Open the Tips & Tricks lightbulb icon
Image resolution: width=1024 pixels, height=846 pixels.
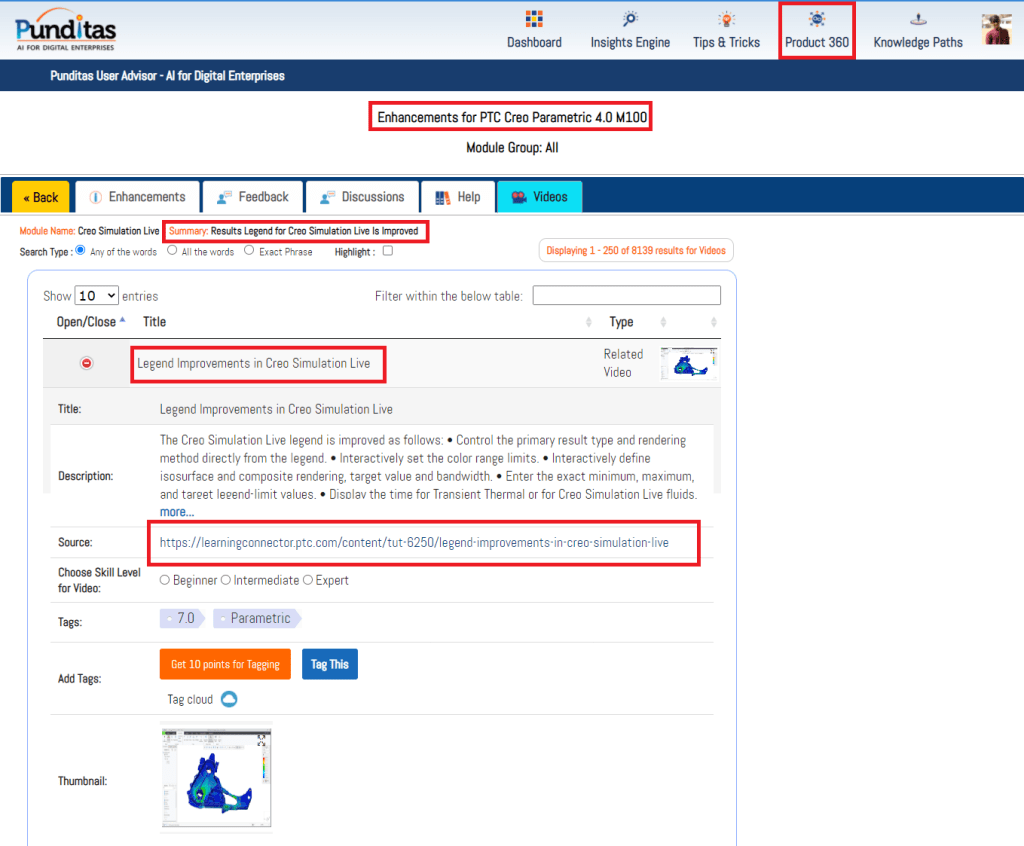(726, 19)
